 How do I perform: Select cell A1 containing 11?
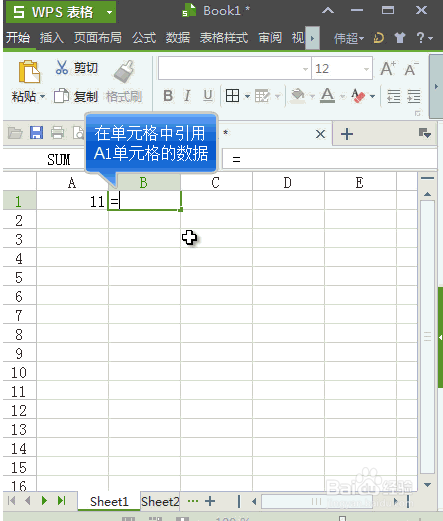(x=72, y=201)
